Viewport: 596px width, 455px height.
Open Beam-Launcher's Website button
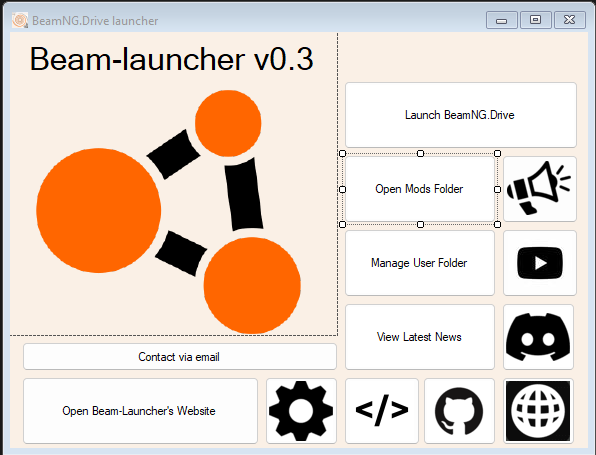[140, 411]
